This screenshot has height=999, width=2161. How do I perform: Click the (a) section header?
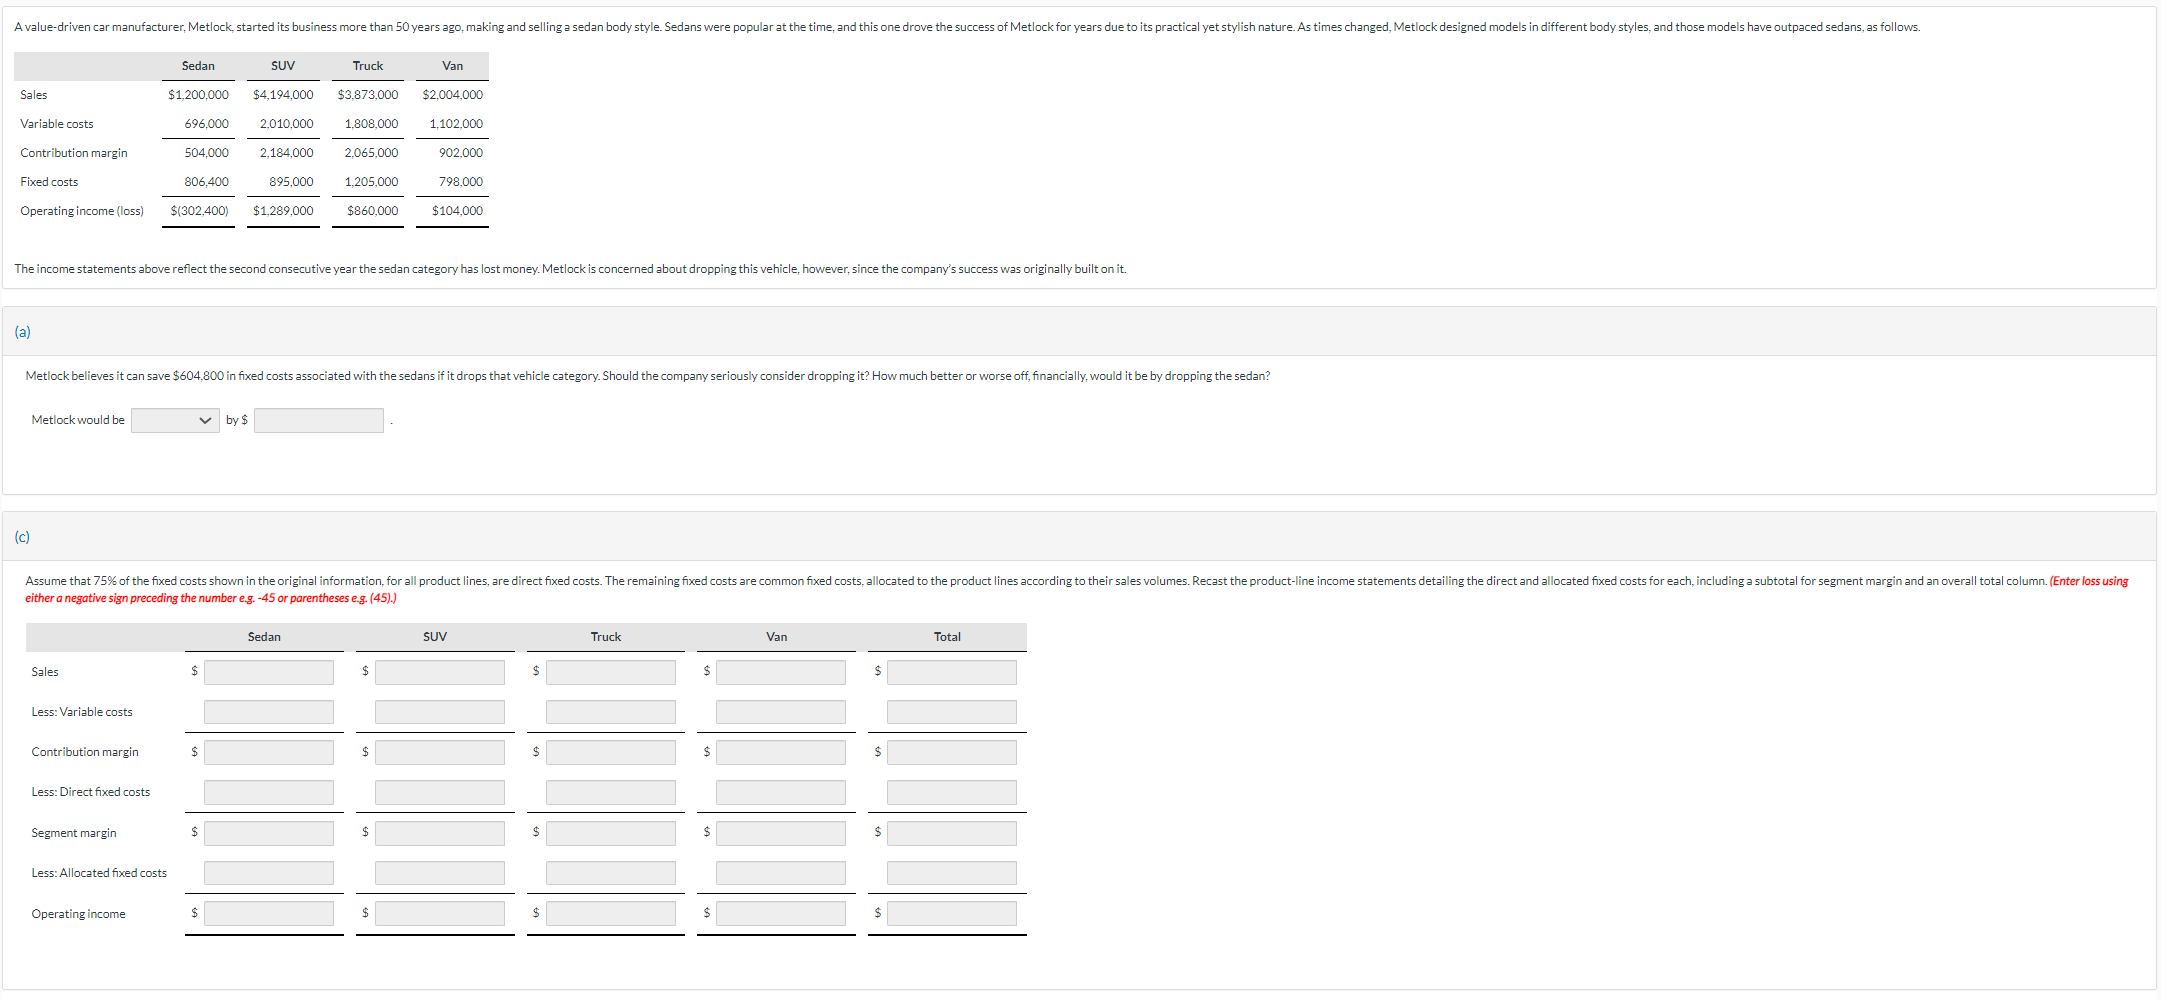pyautogui.click(x=1079, y=331)
